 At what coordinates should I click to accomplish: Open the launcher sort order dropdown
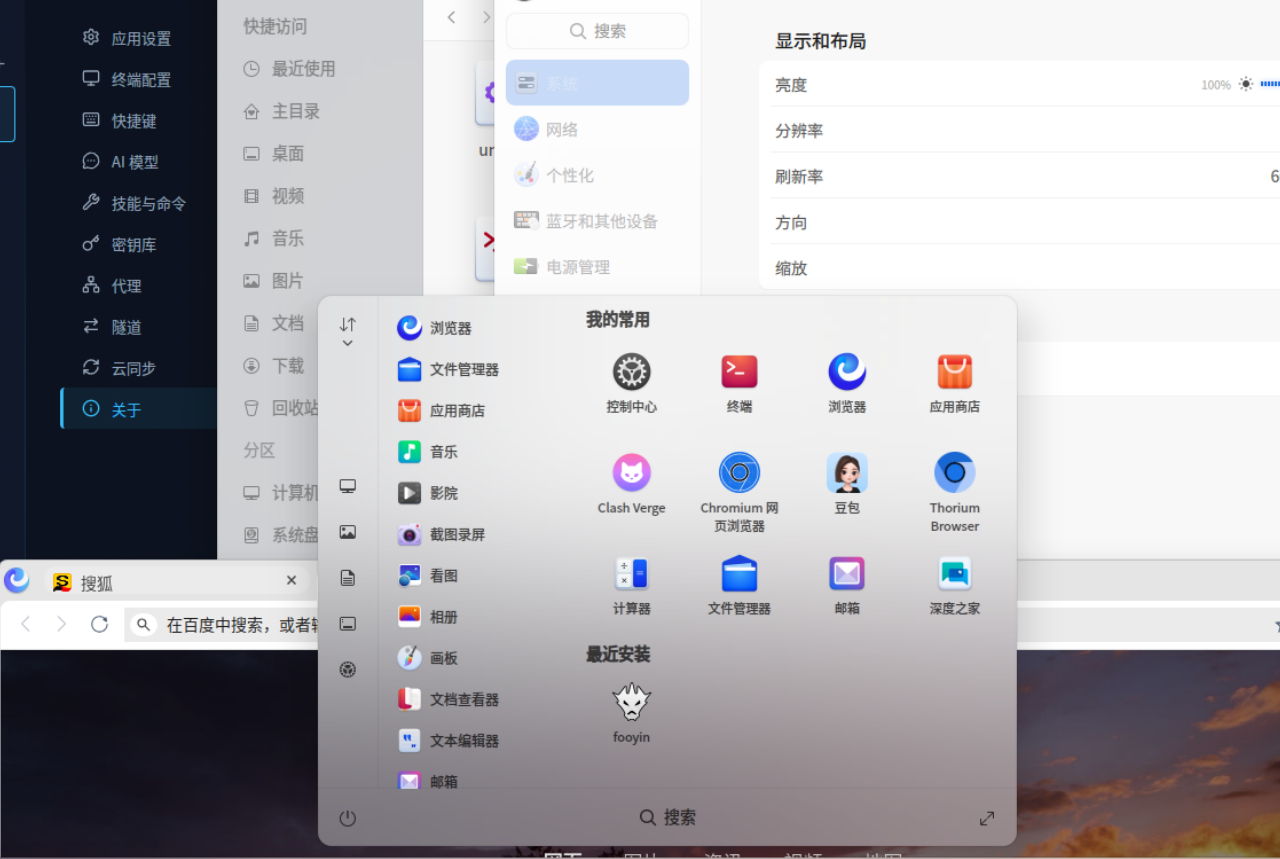click(x=347, y=332)
